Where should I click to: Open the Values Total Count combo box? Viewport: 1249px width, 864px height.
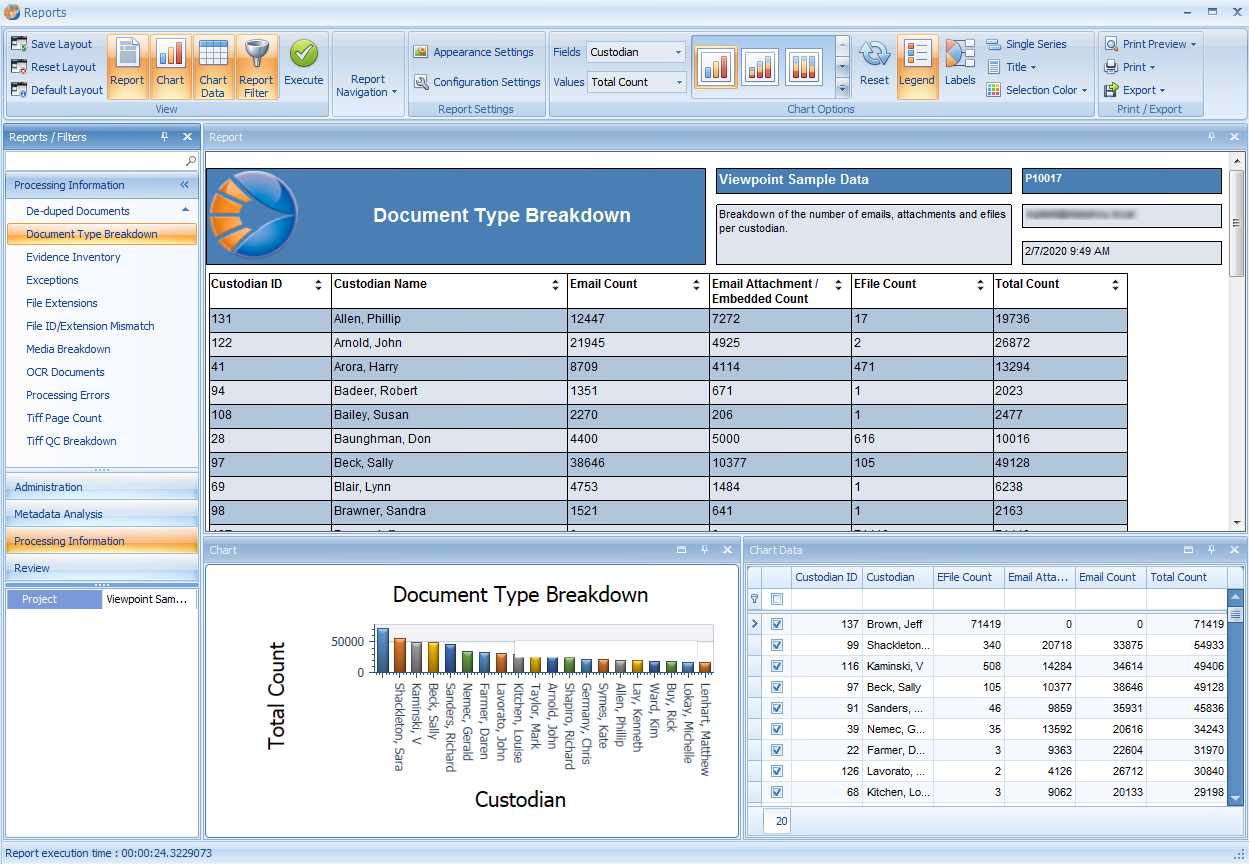636,82
